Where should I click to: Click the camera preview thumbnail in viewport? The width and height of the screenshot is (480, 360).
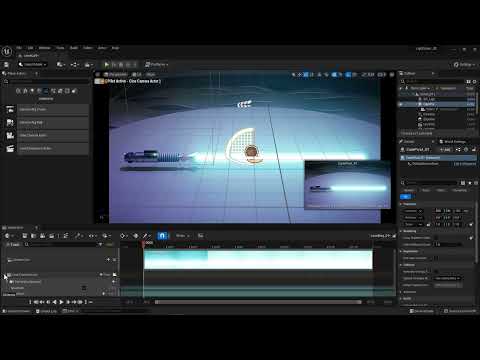click(x=347, y=185)
